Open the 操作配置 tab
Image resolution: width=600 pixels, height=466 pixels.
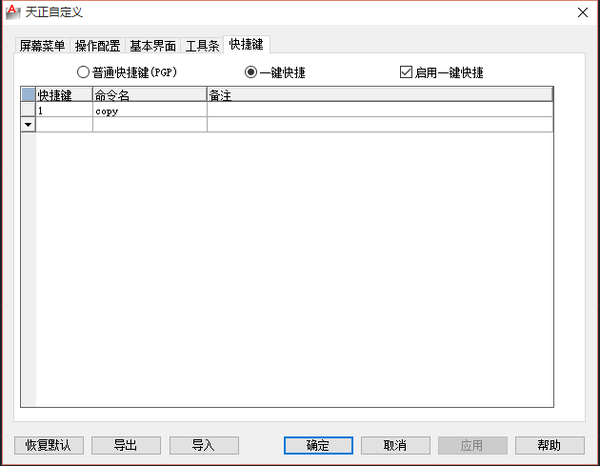coord(98,46)
